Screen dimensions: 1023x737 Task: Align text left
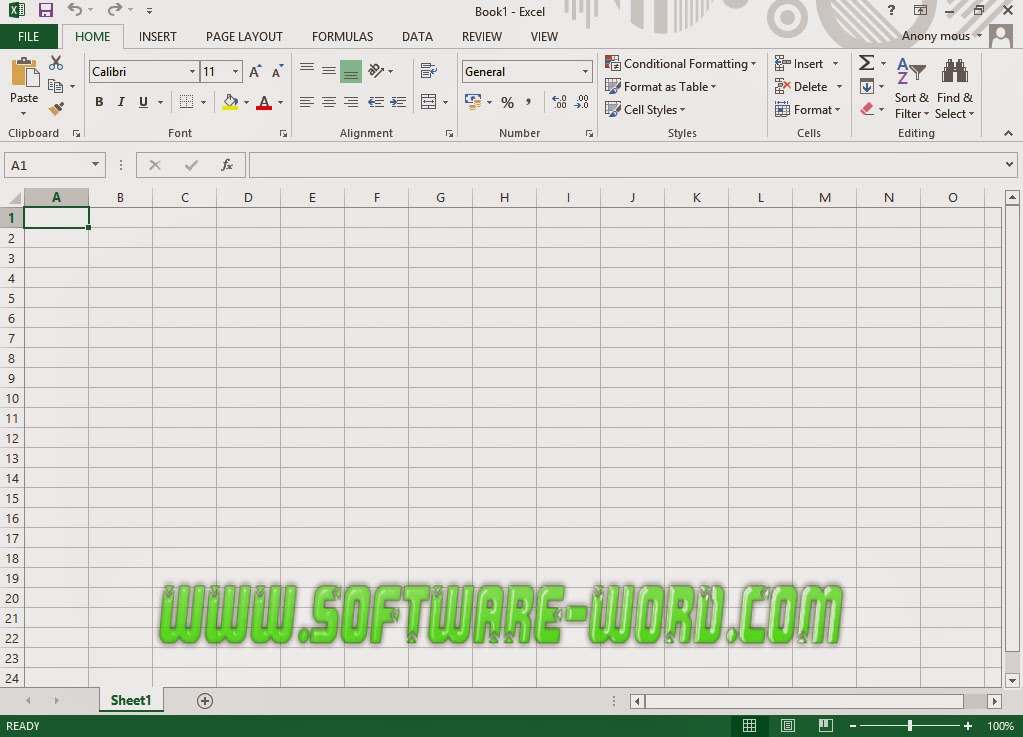tap(307, 102)
